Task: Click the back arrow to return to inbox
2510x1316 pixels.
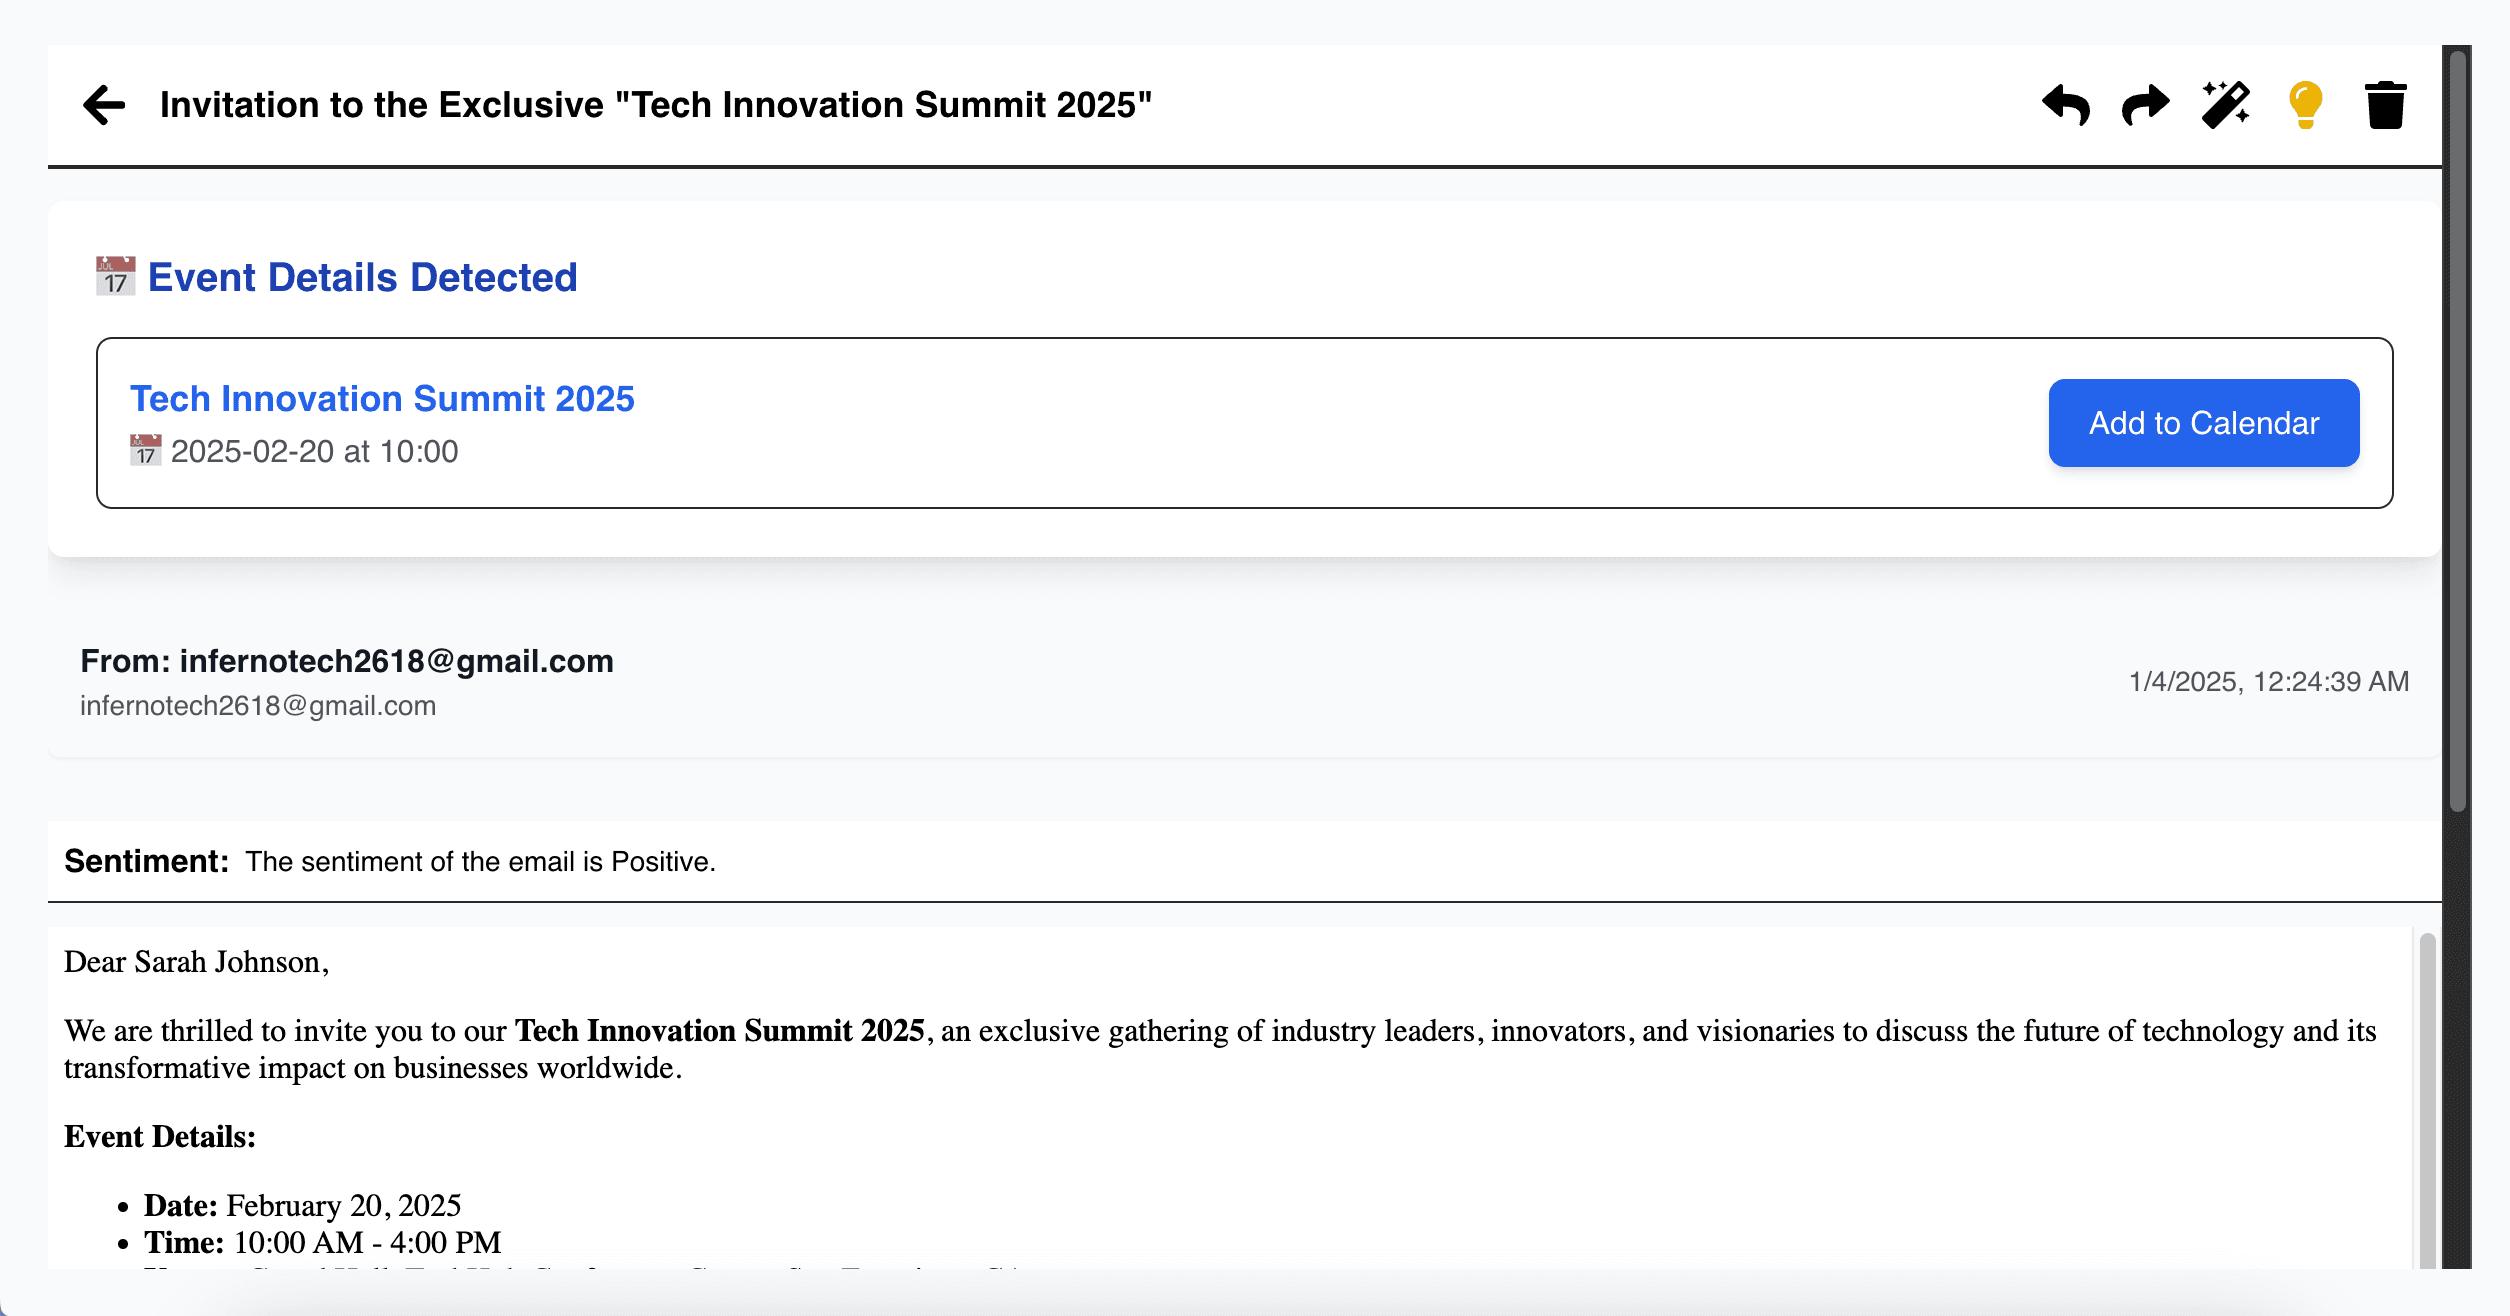Action: [104, 105]
